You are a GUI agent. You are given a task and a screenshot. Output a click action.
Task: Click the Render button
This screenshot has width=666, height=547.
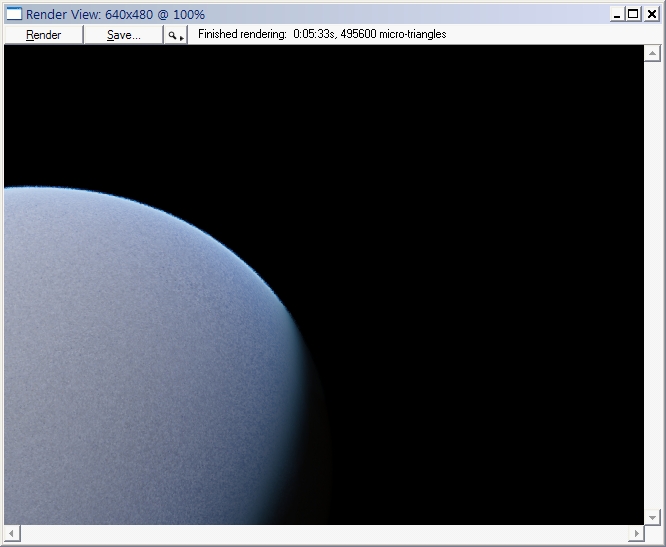[43, 34]
